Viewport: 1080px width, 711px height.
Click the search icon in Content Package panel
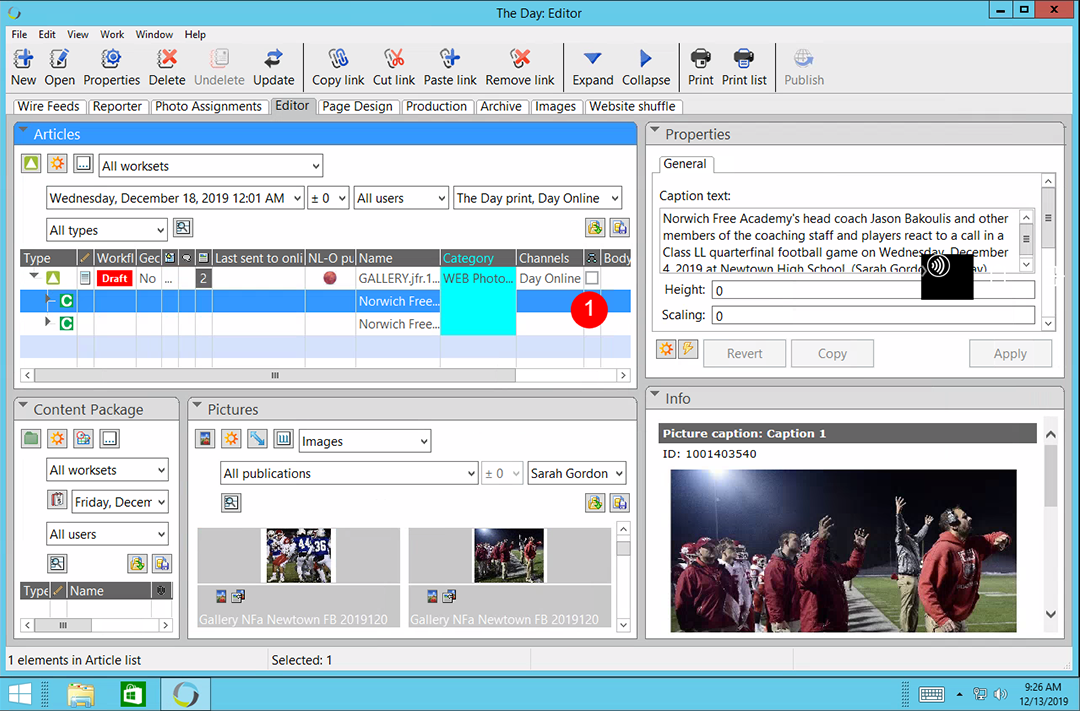pyautogui.click(x=57, y=564)
